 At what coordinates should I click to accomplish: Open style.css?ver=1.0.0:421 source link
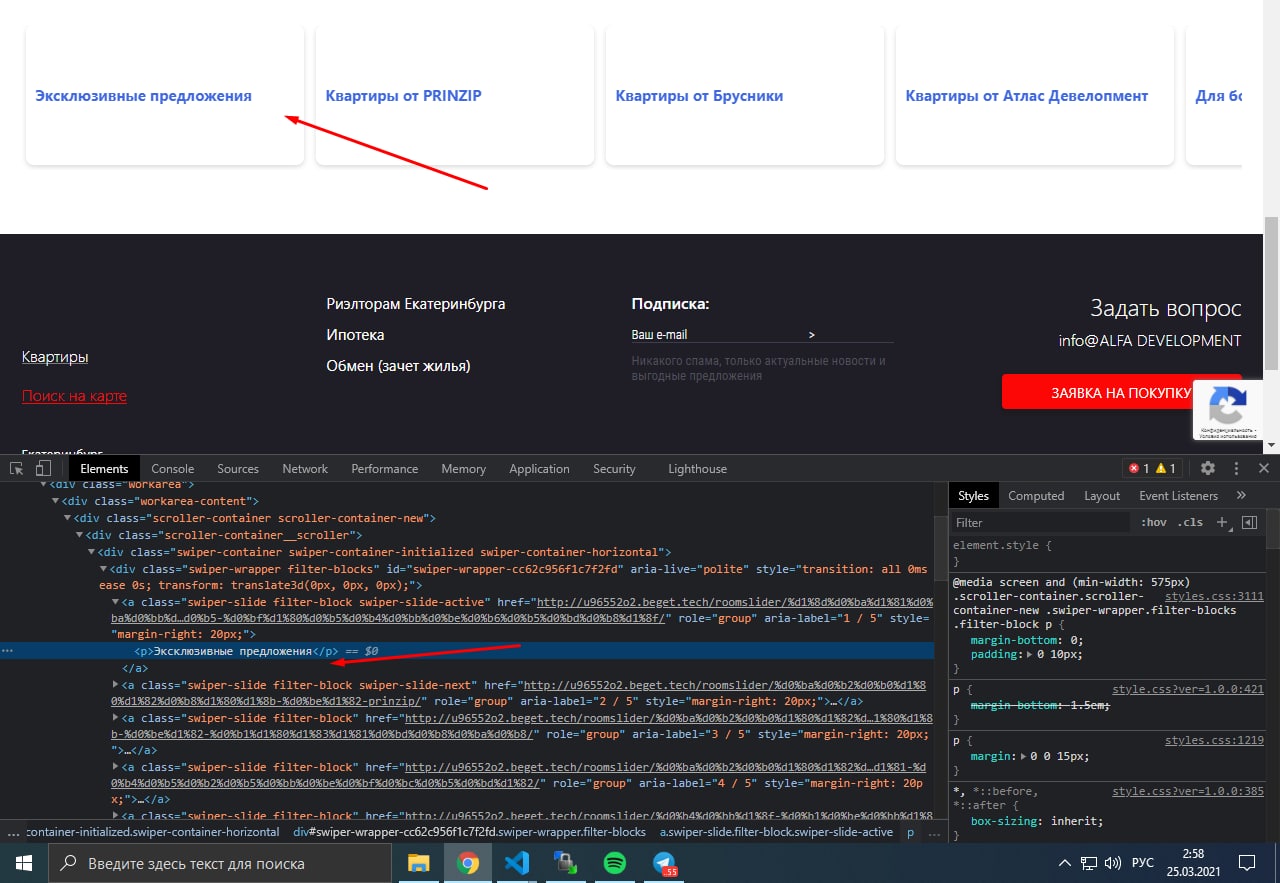click(x=1189, y=689)
